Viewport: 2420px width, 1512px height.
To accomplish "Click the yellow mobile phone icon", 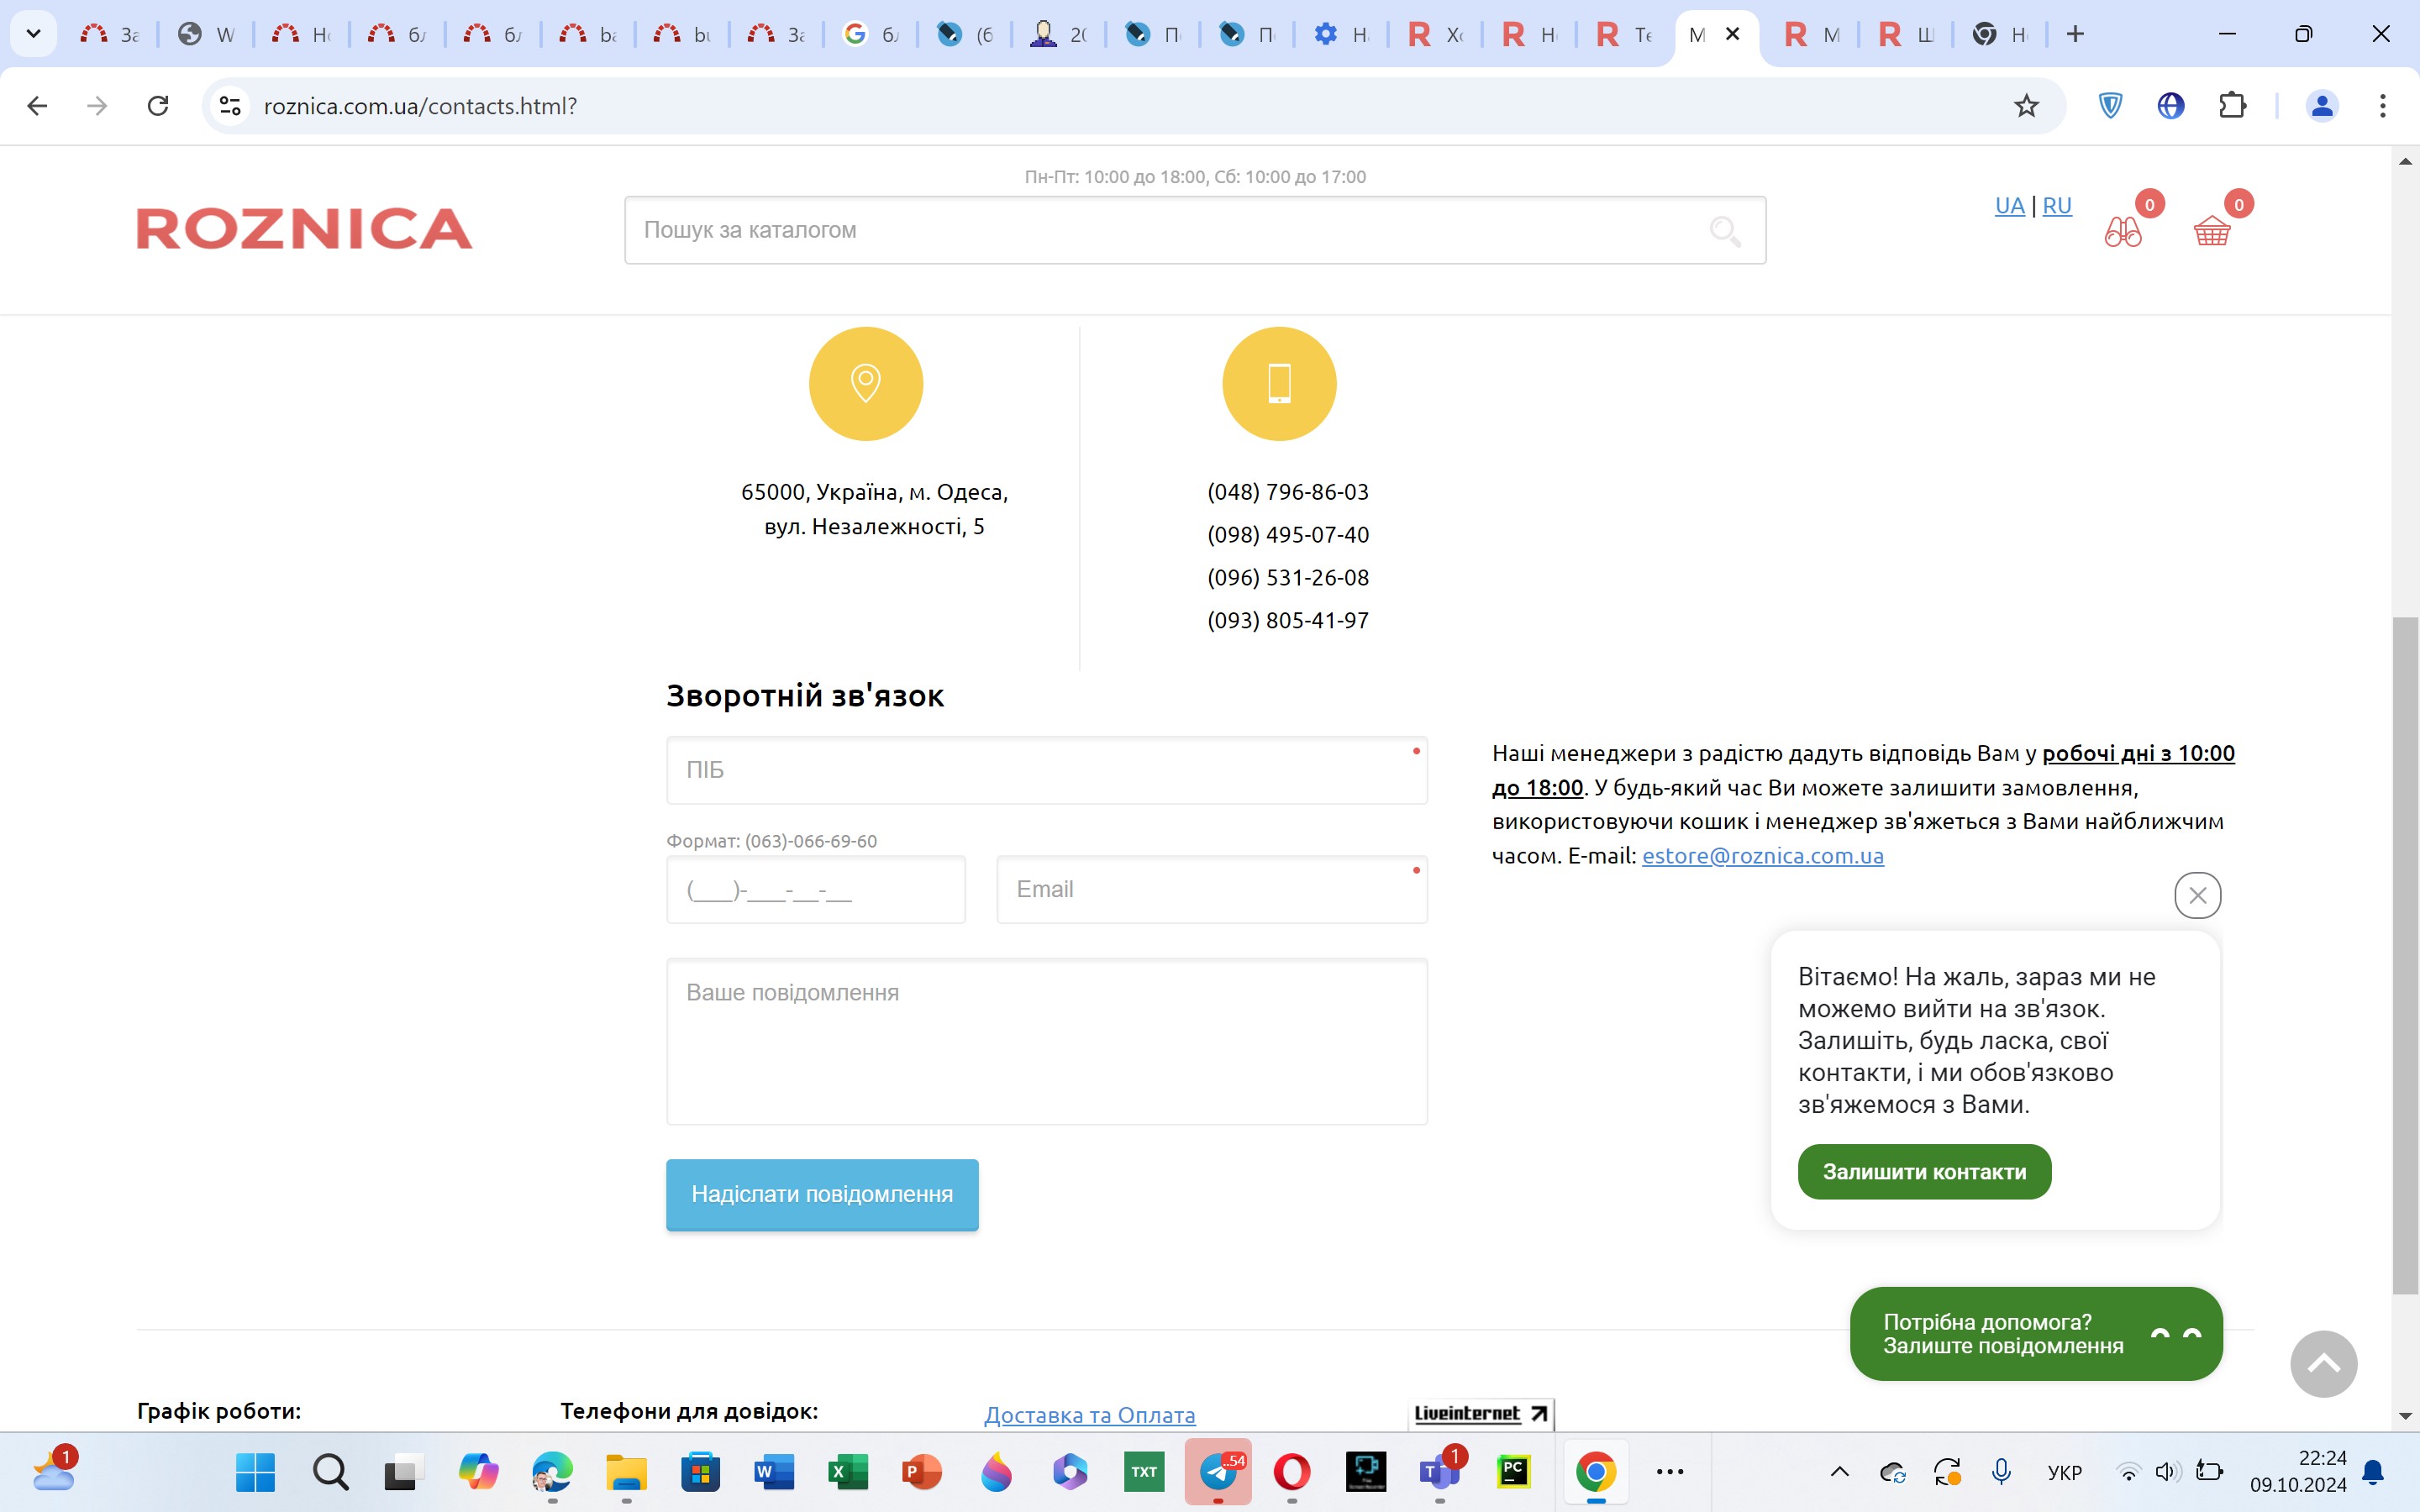I will point(1279,384).
